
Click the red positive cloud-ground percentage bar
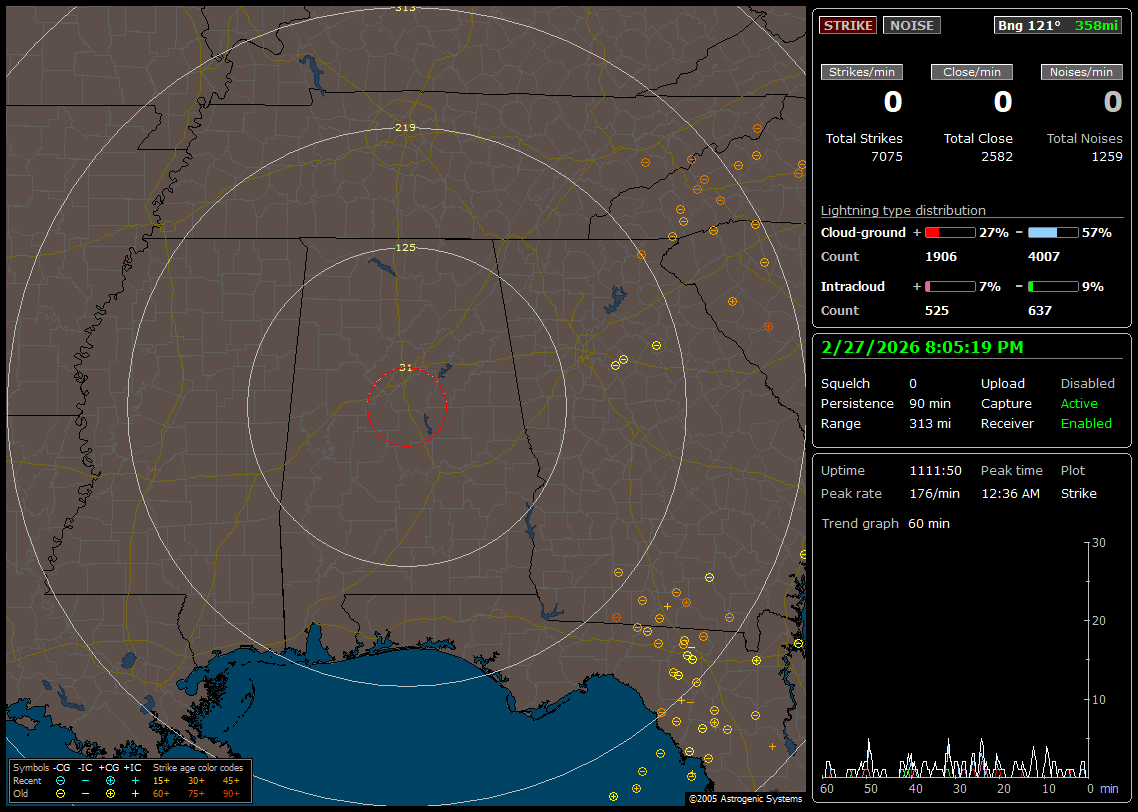click(949, 232)
